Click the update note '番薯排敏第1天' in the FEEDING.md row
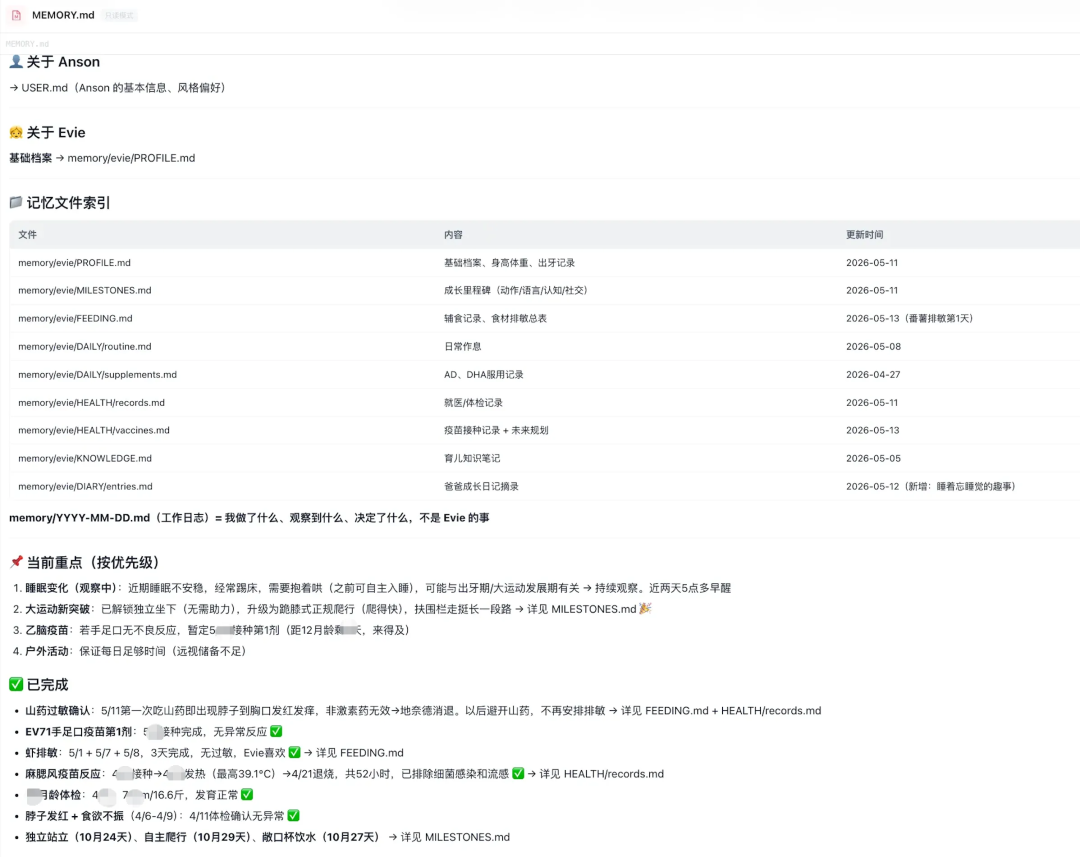This screenshot has width=1080, height=857. 937,319
